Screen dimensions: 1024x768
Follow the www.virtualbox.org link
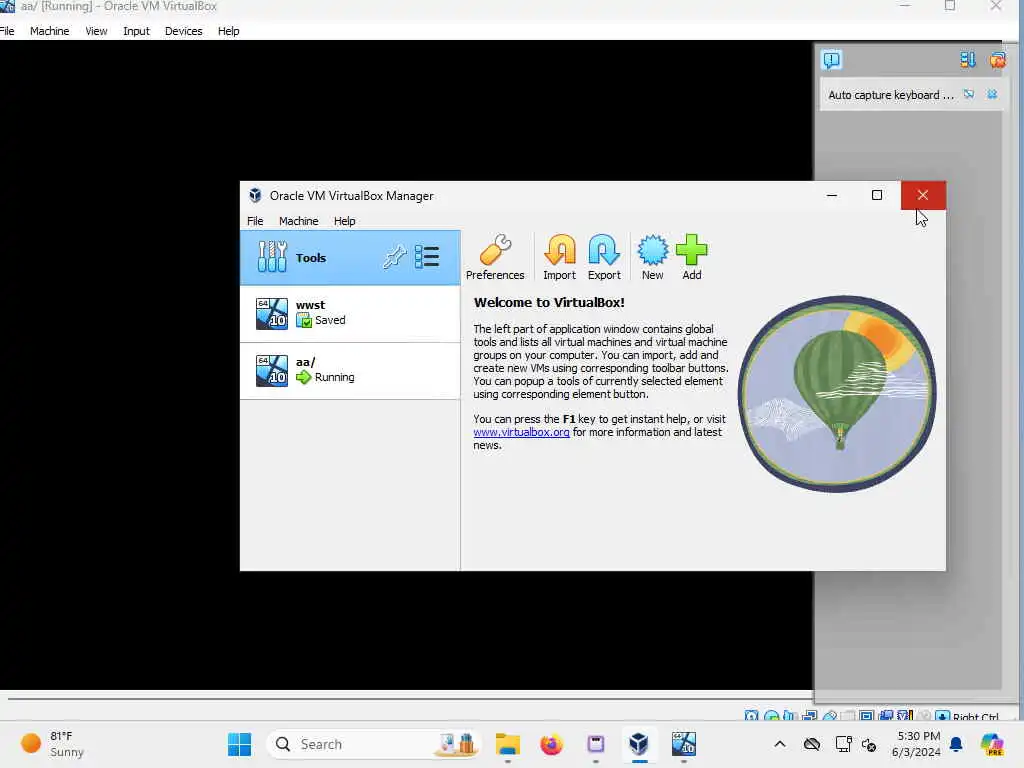coord(521,432)
